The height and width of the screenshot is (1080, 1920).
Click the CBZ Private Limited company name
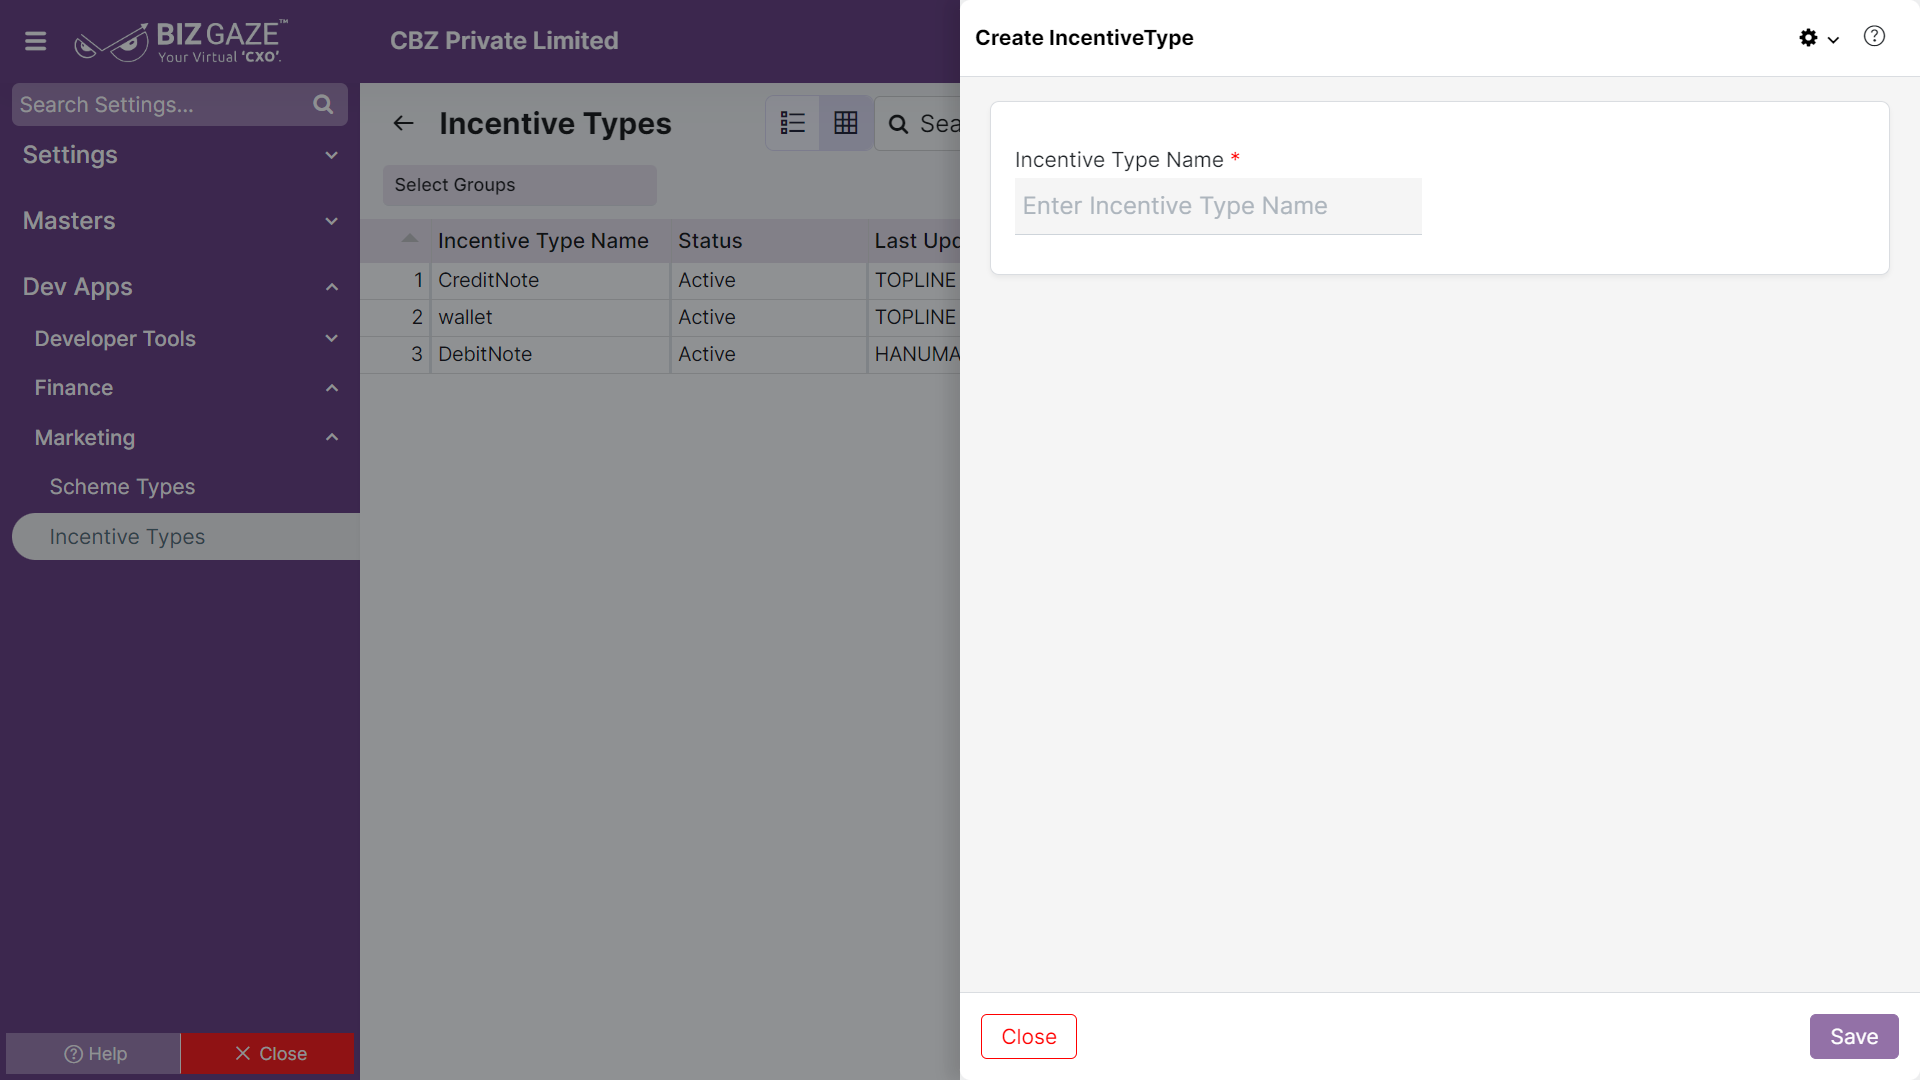click(504, 41)
